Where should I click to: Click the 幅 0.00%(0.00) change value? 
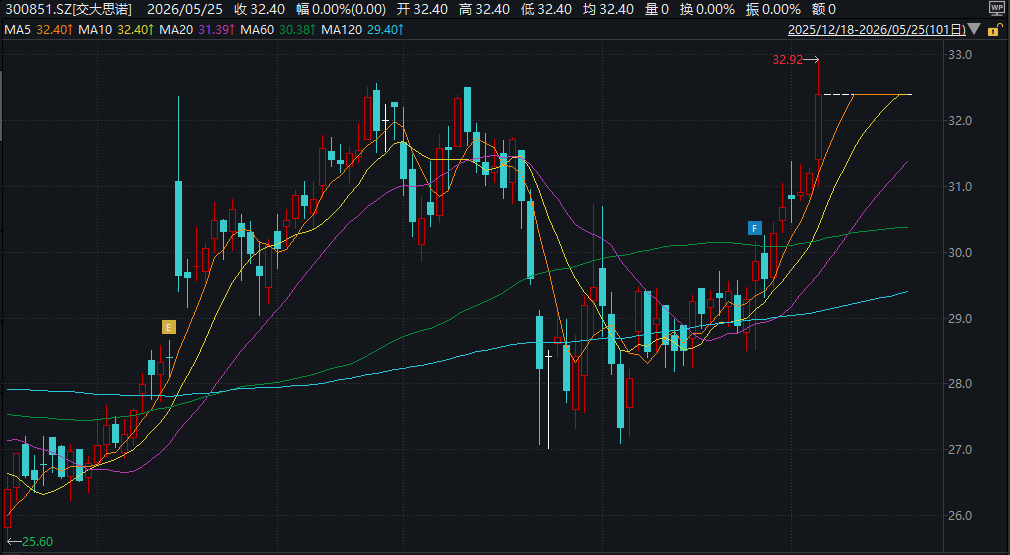click(x=341, y=9)
